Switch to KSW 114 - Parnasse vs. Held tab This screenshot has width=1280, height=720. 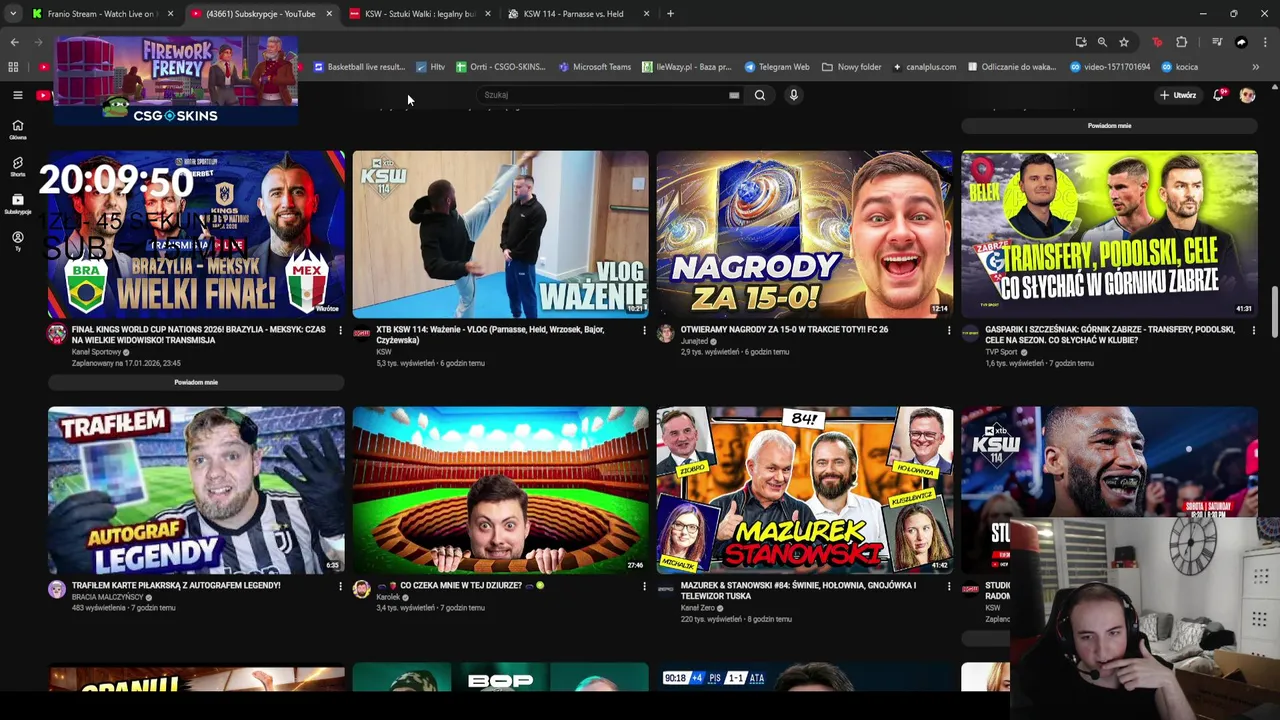(x=578, y=14)
